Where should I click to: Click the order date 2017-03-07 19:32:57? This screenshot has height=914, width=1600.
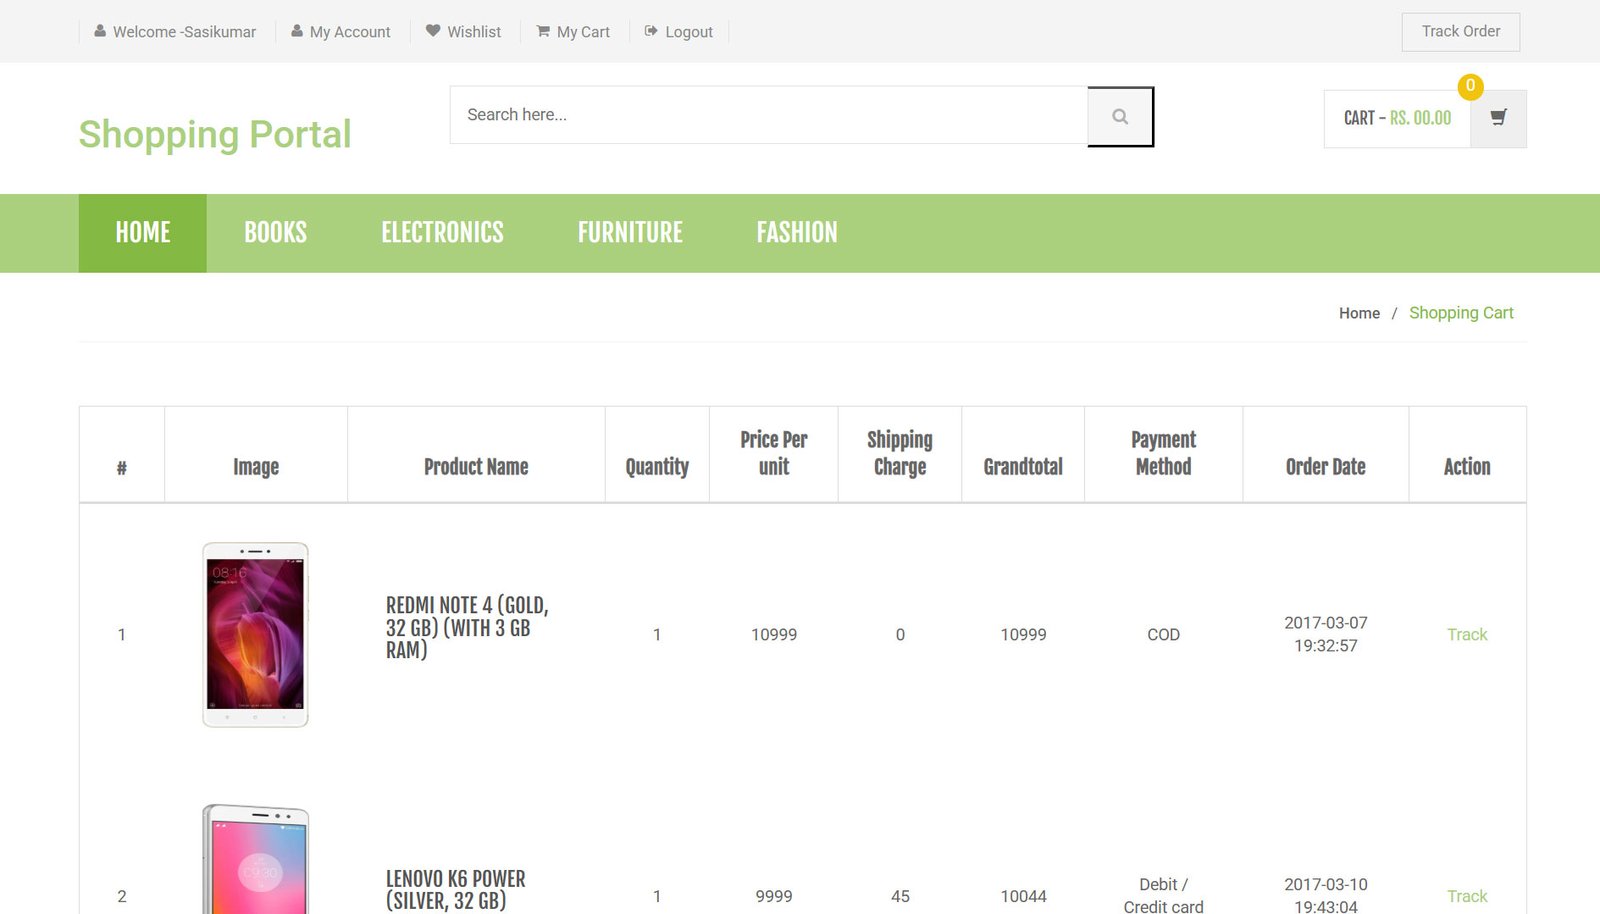(1326, 634)
